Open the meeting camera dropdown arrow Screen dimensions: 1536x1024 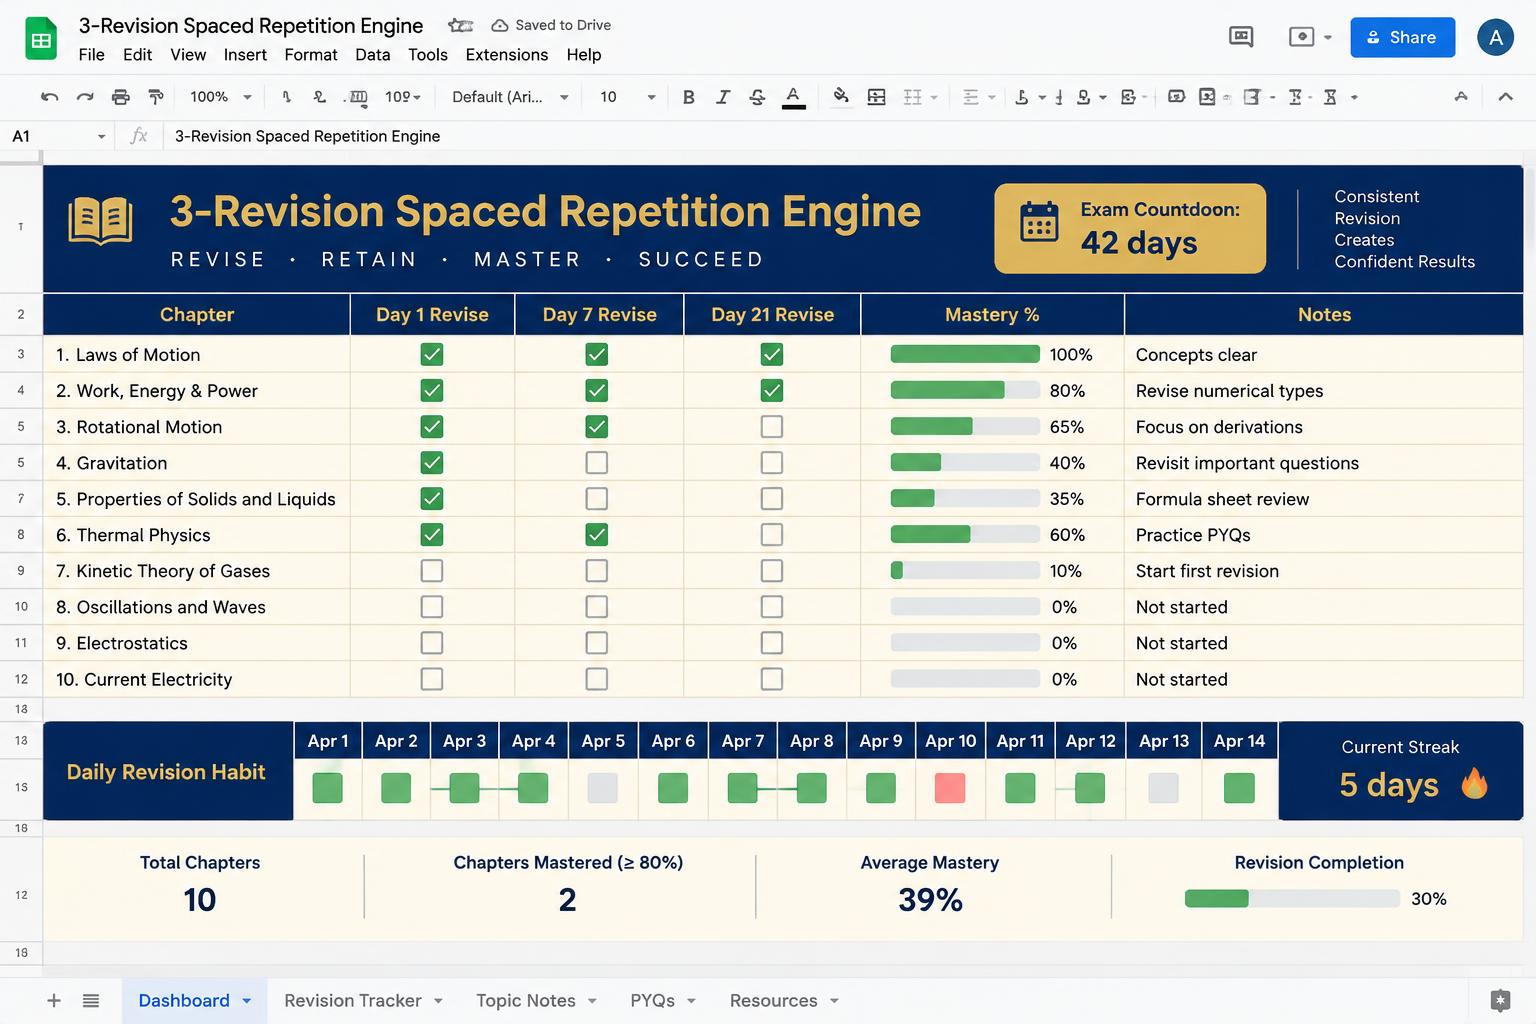tap(1328, 38)
